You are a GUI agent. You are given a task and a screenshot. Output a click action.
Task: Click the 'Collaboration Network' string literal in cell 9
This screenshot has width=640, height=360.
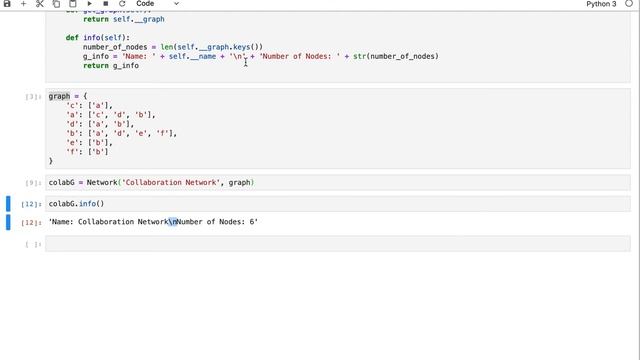click(x=171, y=182)
